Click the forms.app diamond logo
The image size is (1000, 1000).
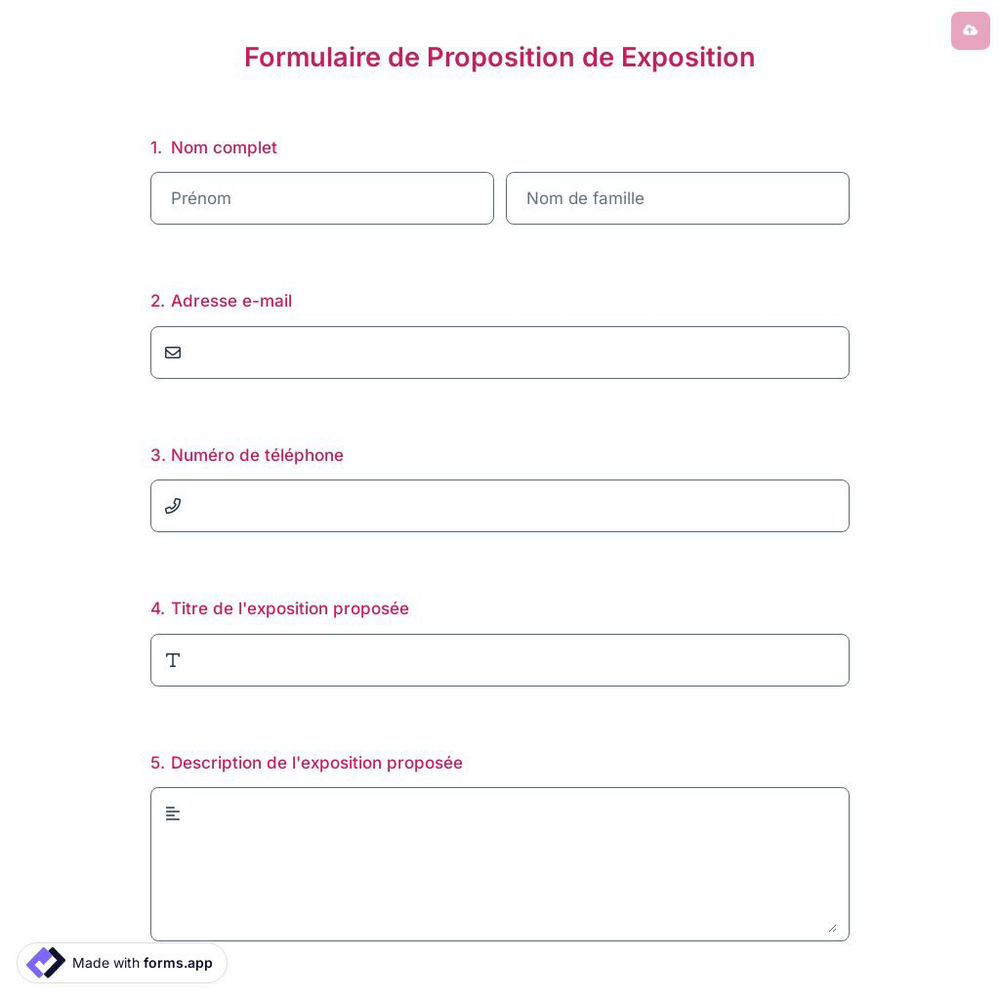46,962
